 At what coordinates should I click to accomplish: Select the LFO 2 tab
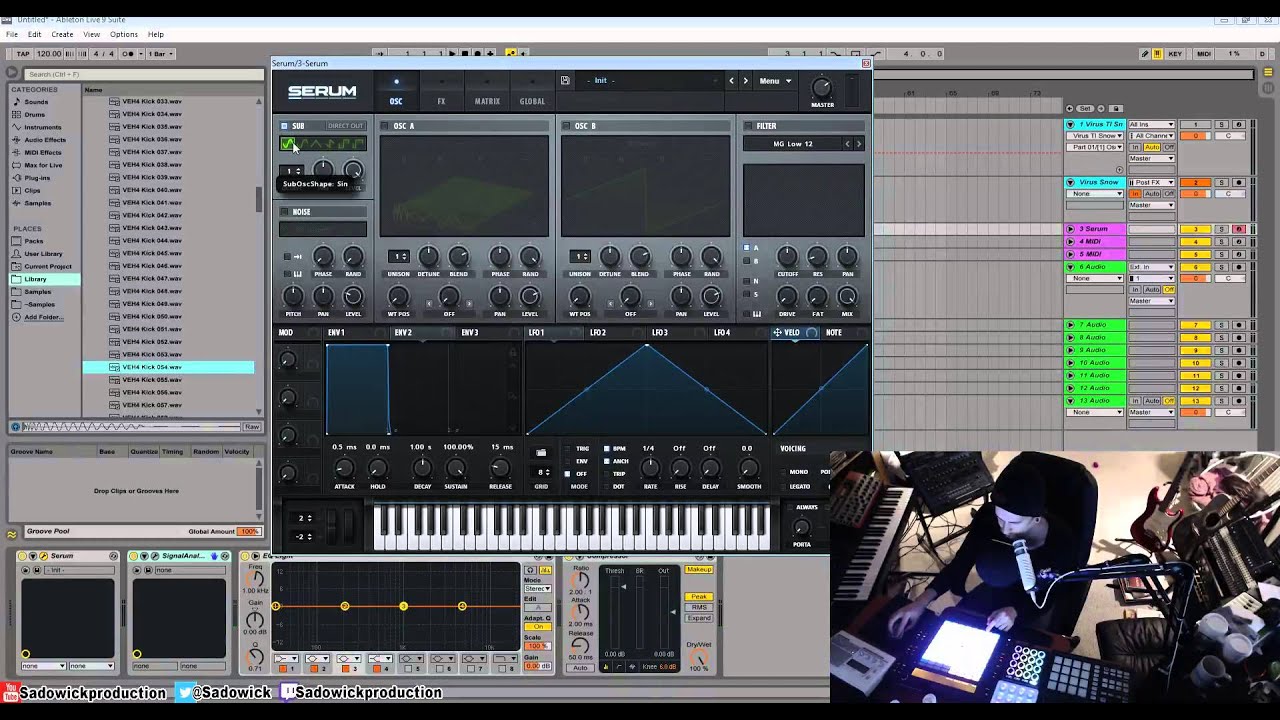598,333
